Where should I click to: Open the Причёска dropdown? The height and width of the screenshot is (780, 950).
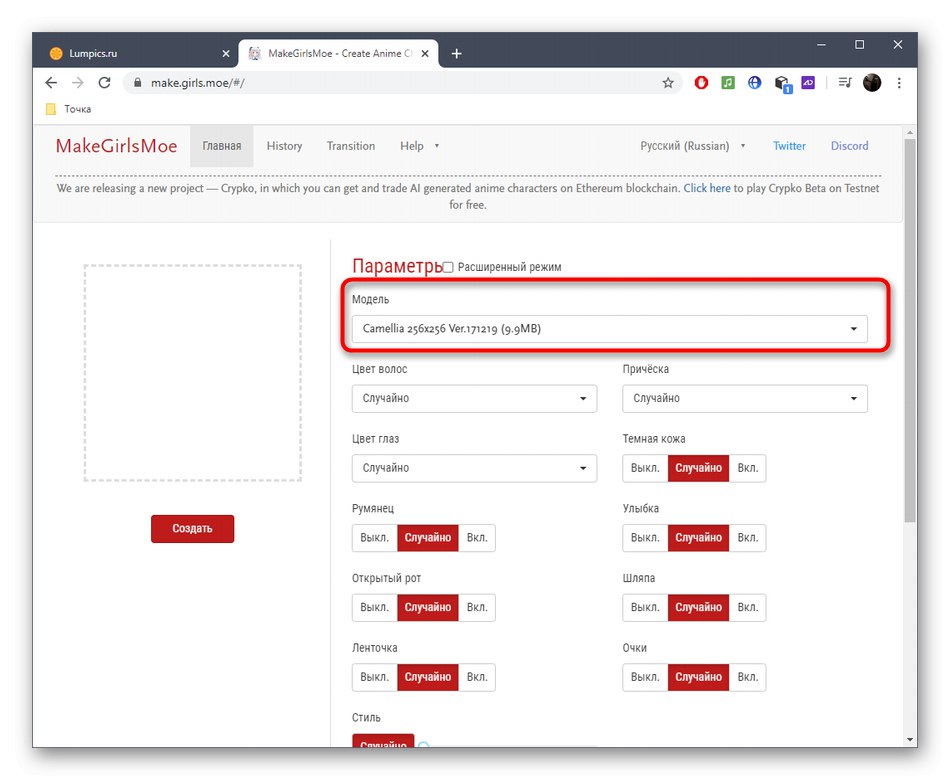point(745,399)
